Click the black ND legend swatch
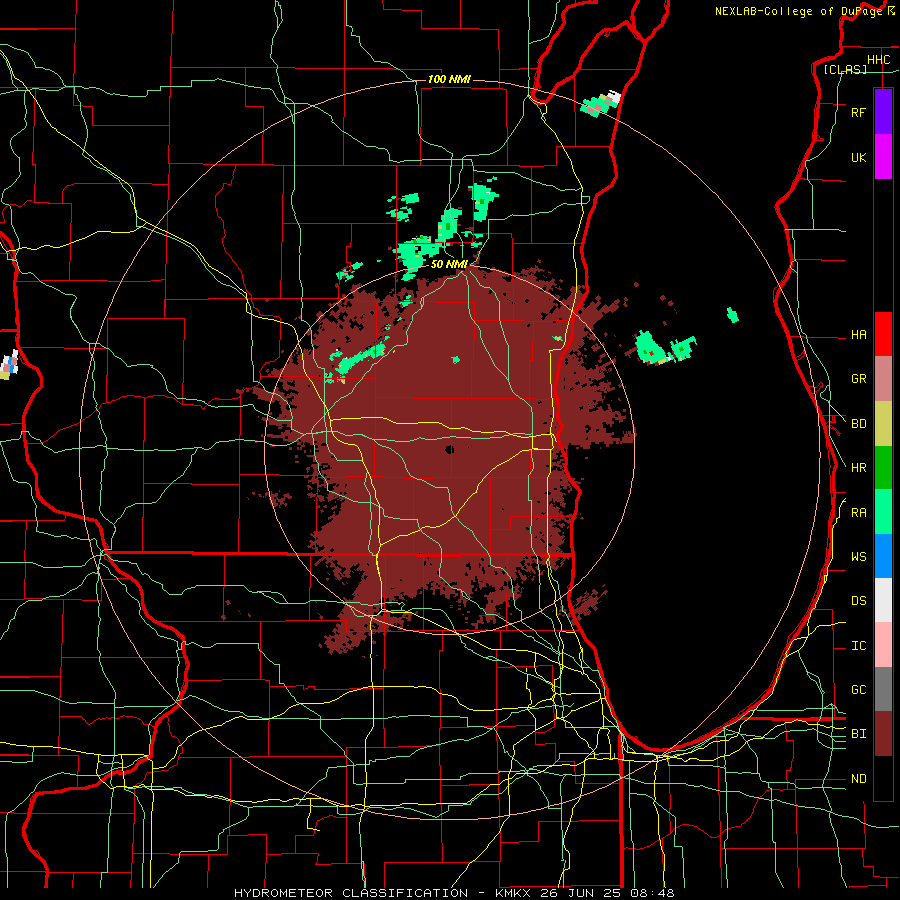Screen dimensions: 900x900 tap(883, 778)
